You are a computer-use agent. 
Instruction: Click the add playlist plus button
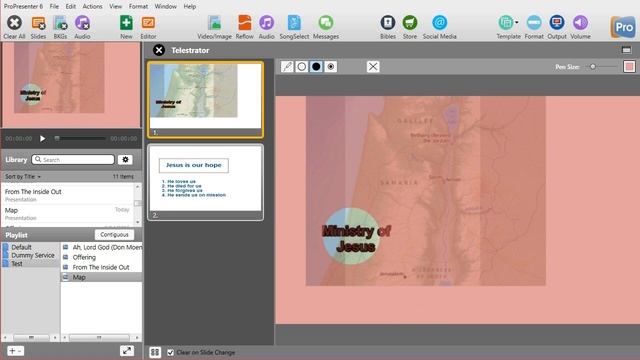[15, 351]
